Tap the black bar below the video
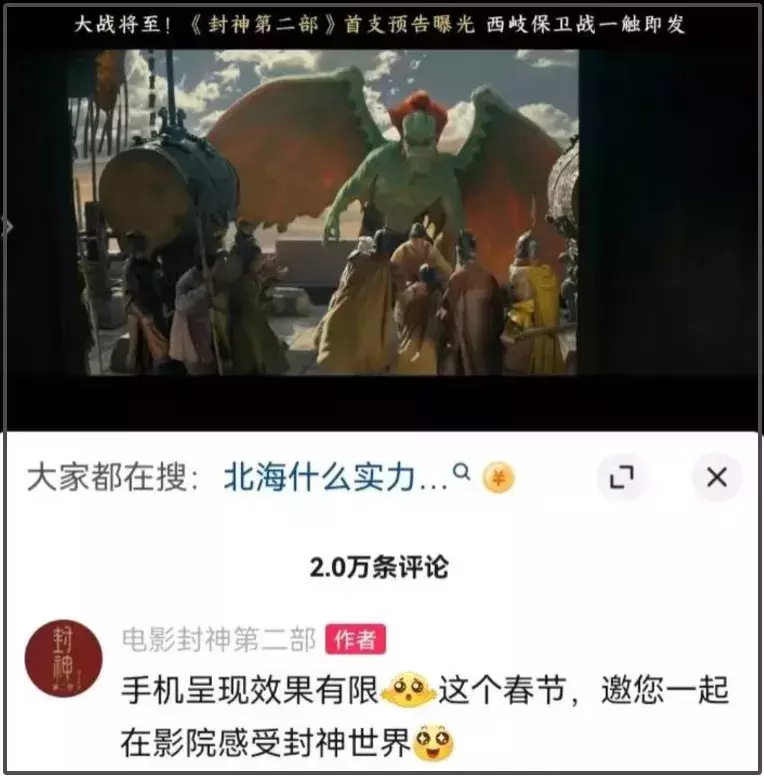Screen dimensions: 764x776 coord(381,402)
